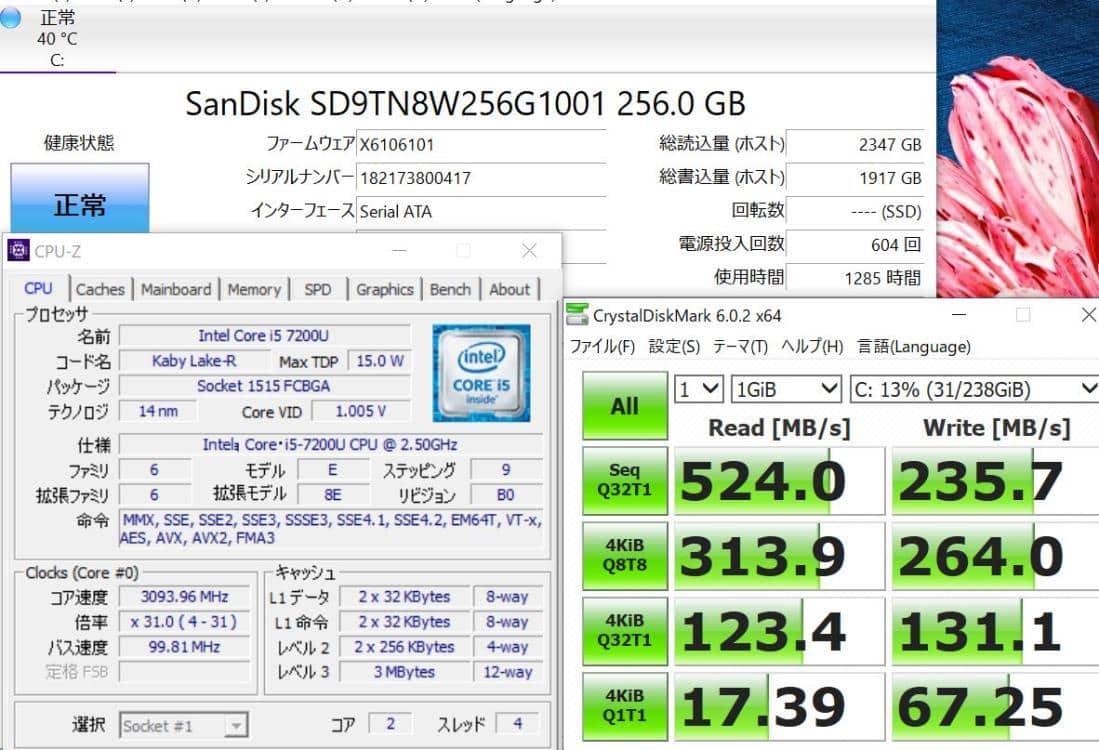Click the 4KiB Q8T8 write result 264.0
The height and width of the screenshot is (750, 1099).
(995, 556)
